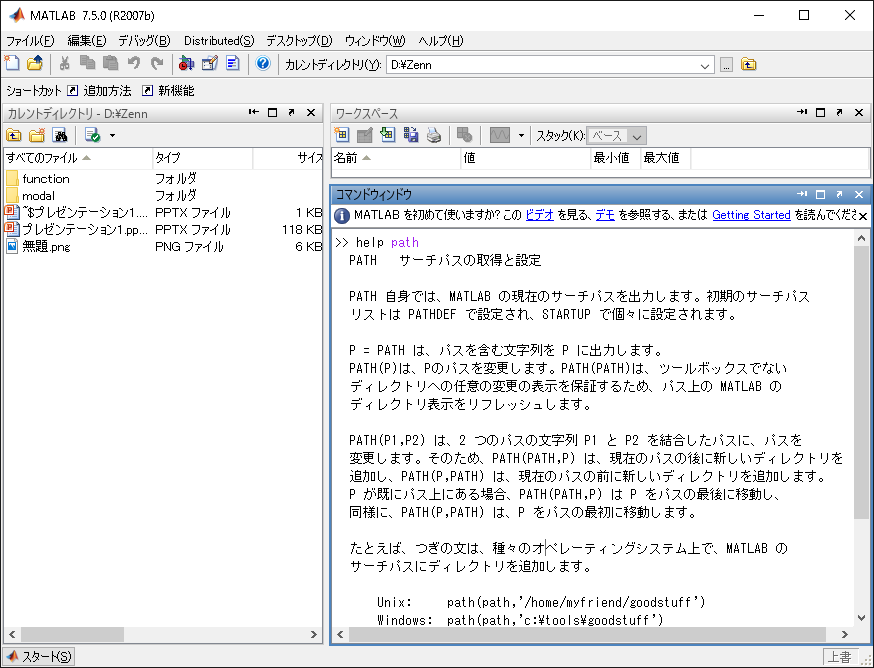Screen dimensions: 874x668
Task: Minimize the Current Directory panel
Action: pyautogui.click(x=254, y=113)
